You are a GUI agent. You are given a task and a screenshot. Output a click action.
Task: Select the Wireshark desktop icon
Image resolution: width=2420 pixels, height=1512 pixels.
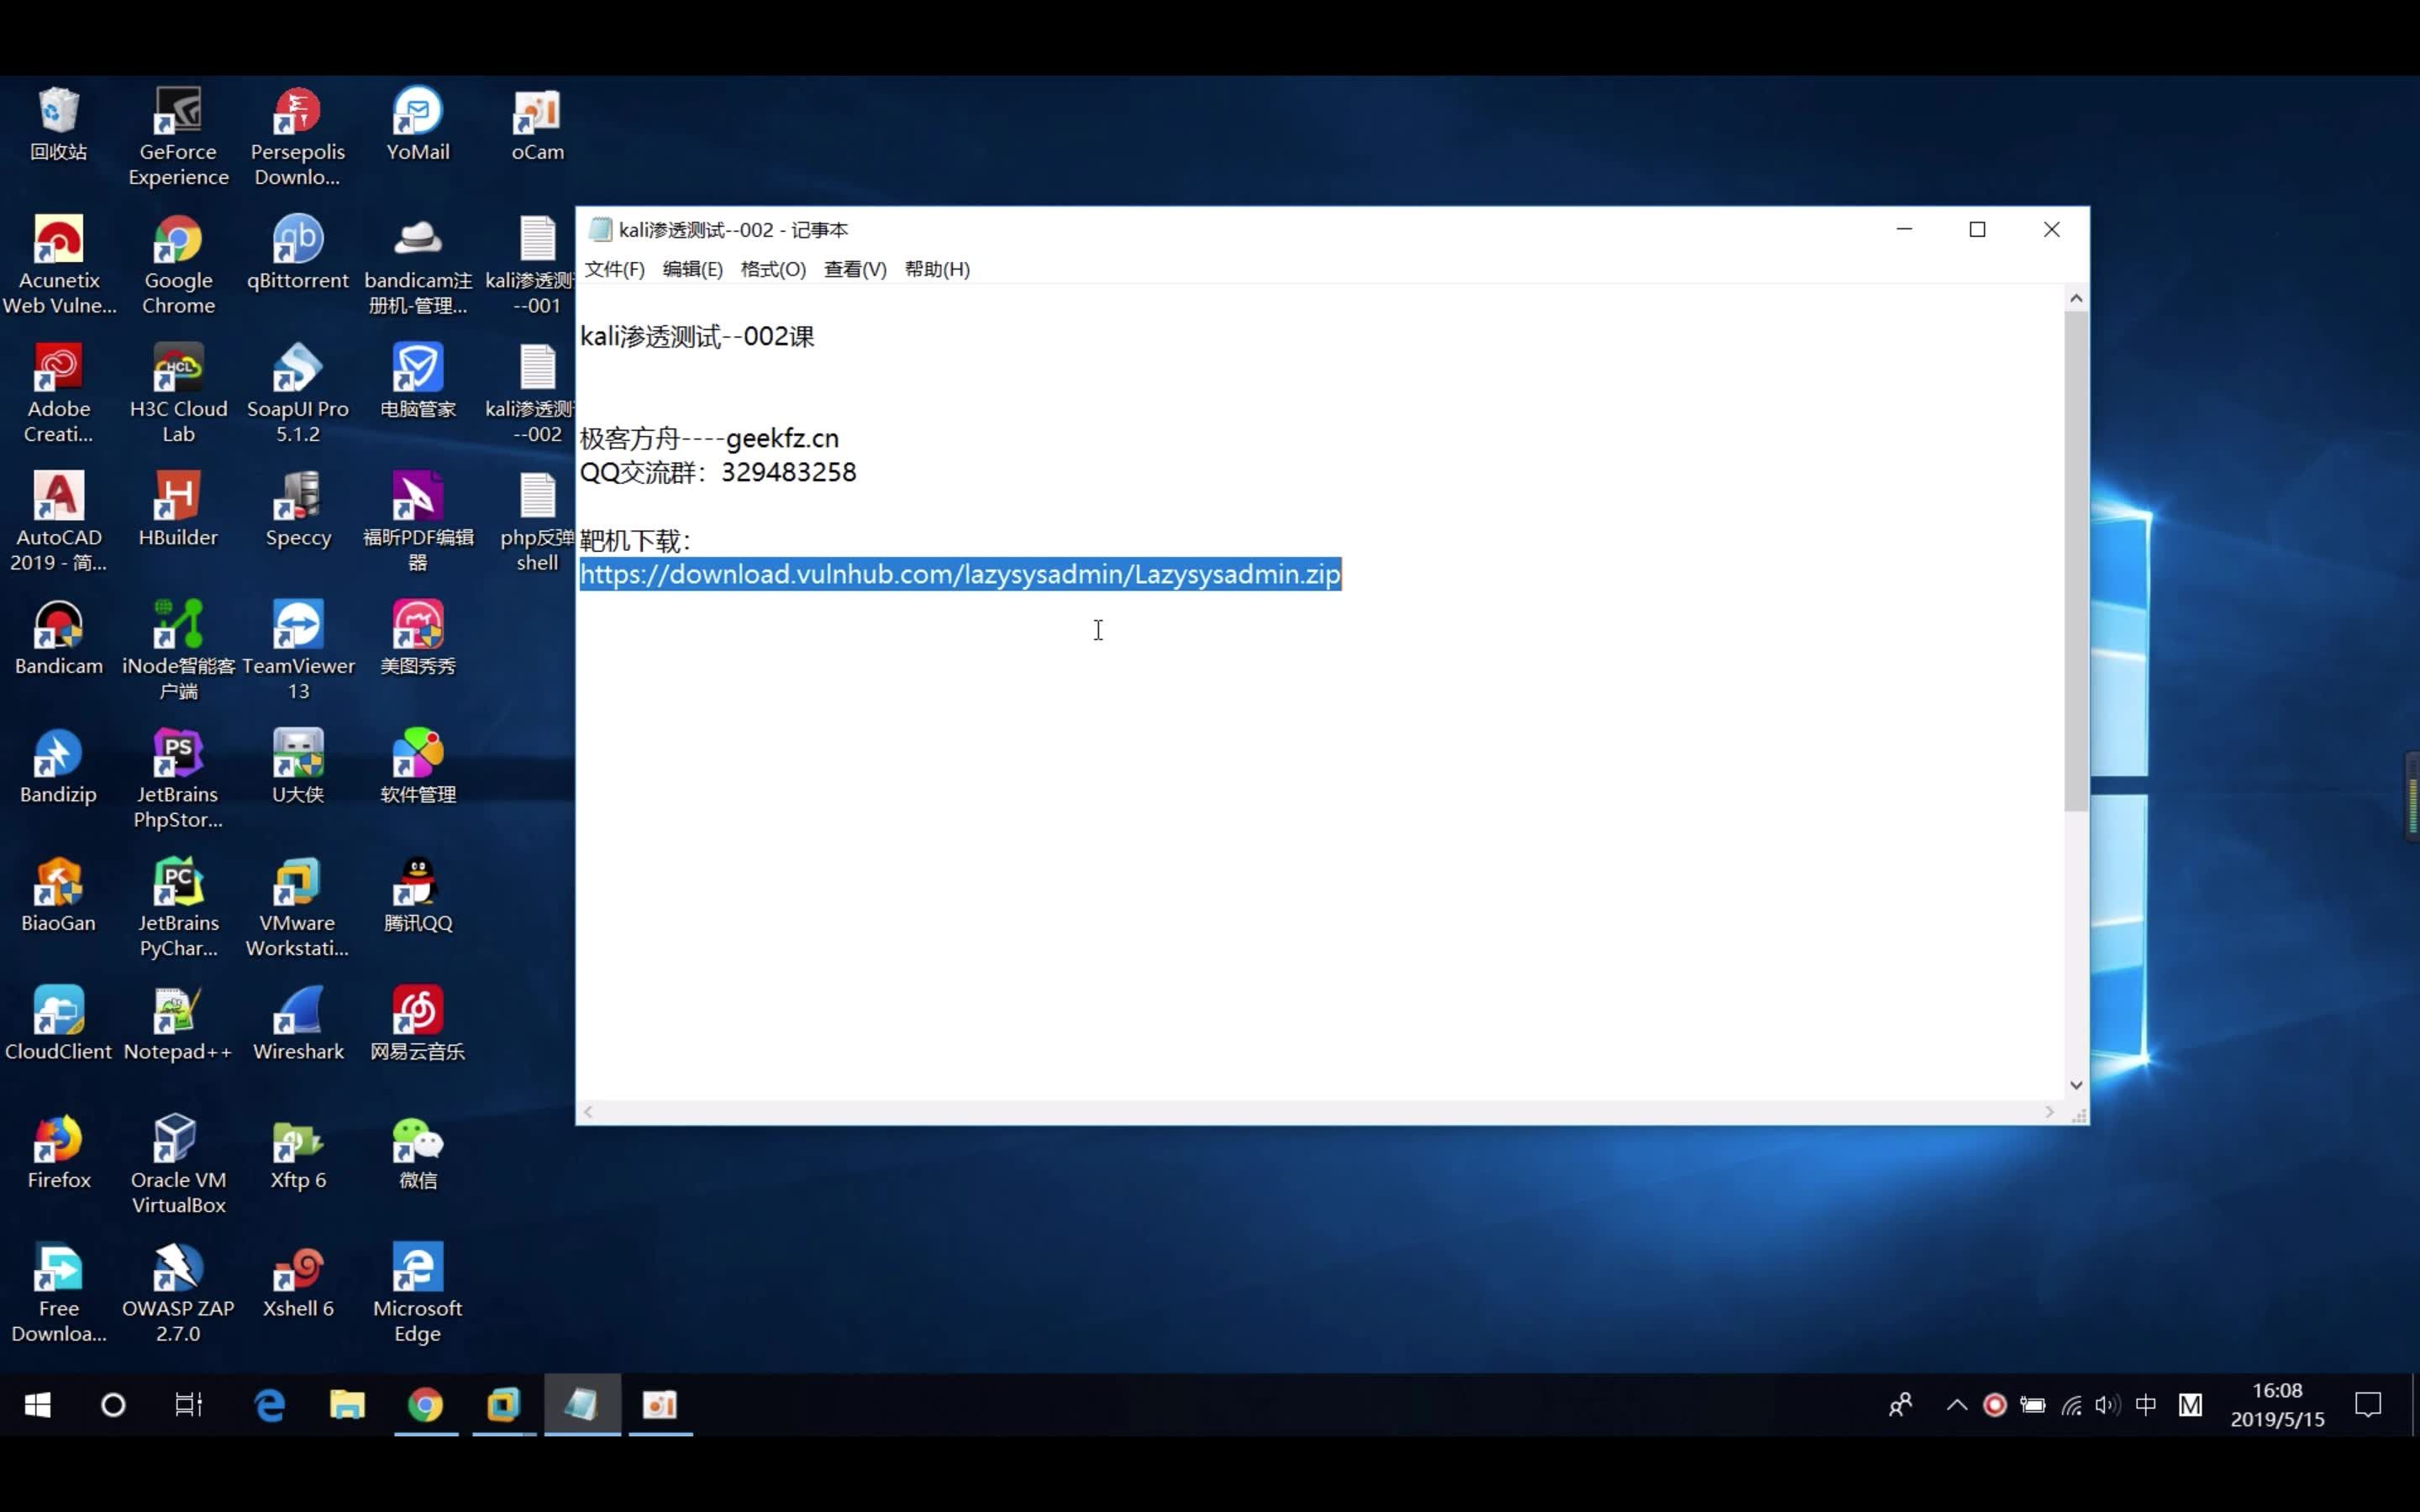[297, 1024]
